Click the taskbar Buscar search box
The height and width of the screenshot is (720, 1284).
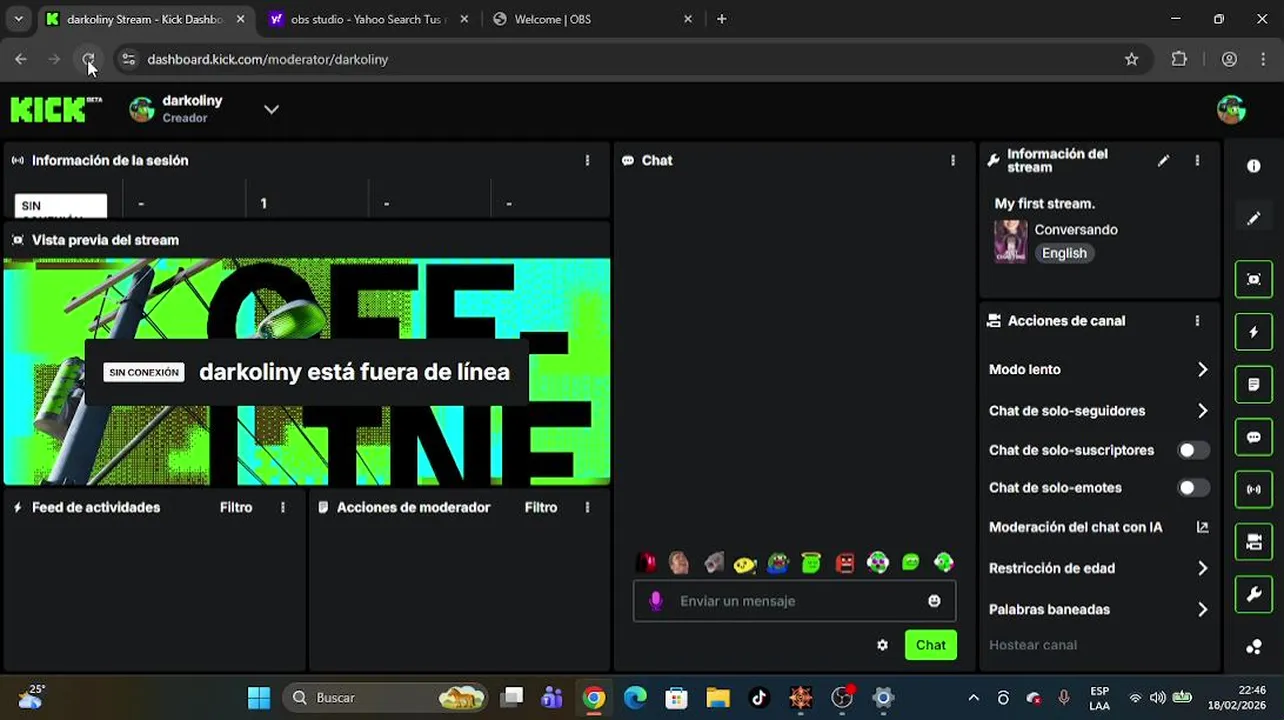[x=387, y=697]
